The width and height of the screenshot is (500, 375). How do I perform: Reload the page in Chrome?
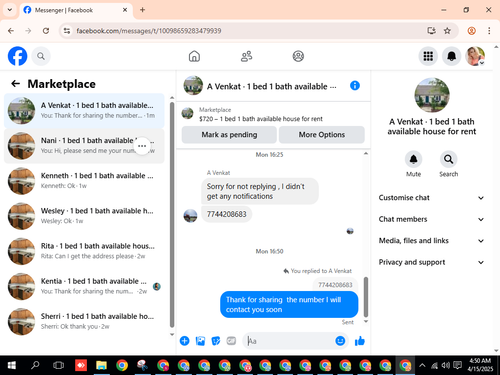pos(46,31)
